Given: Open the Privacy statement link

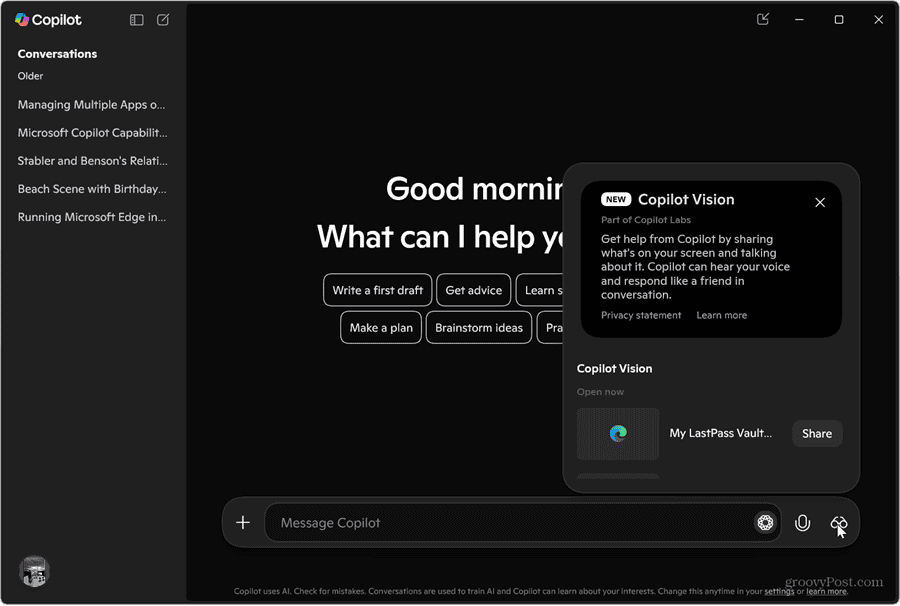Looking at the screenshot, I should point(641,315).
